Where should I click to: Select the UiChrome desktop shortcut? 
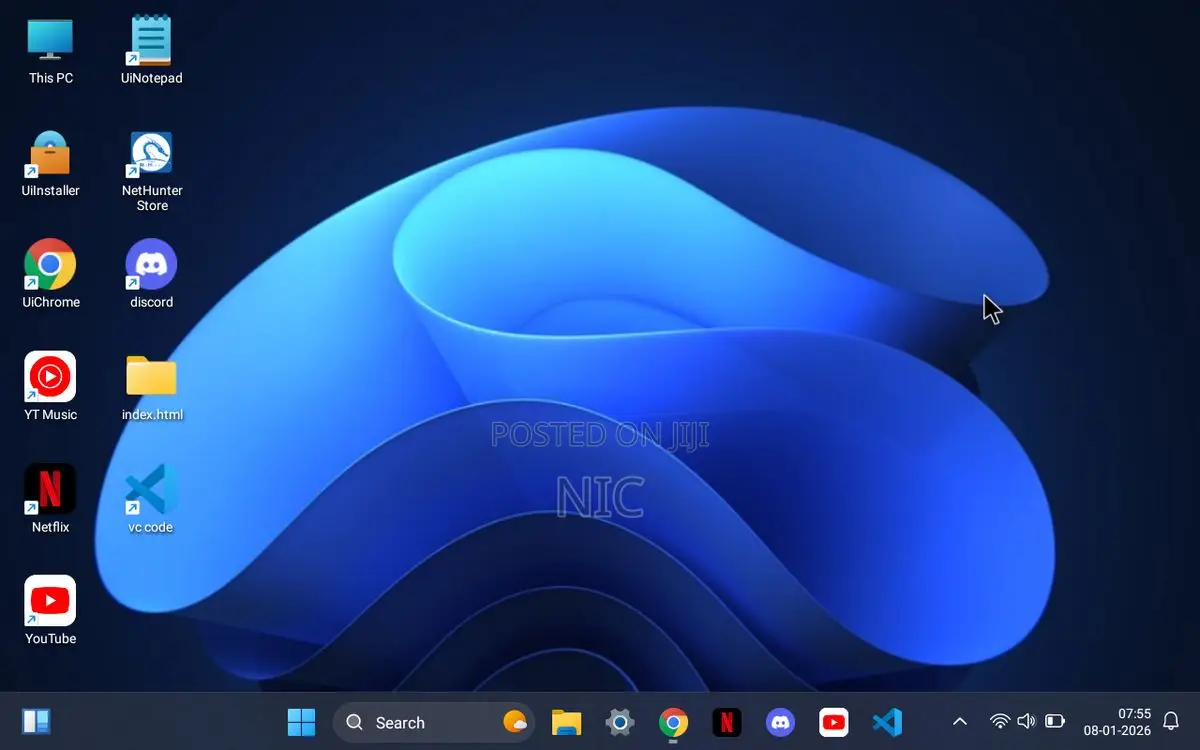[50, 274]
